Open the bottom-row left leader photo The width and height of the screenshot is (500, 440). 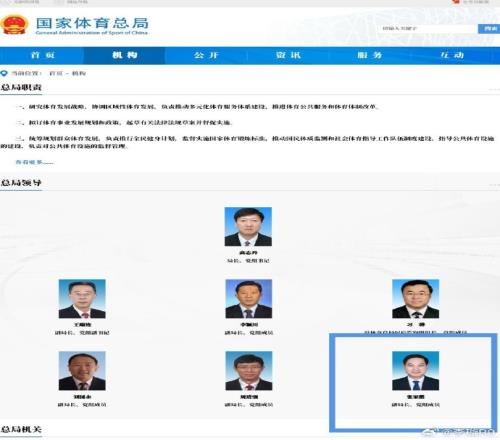[x=82, y=371]
